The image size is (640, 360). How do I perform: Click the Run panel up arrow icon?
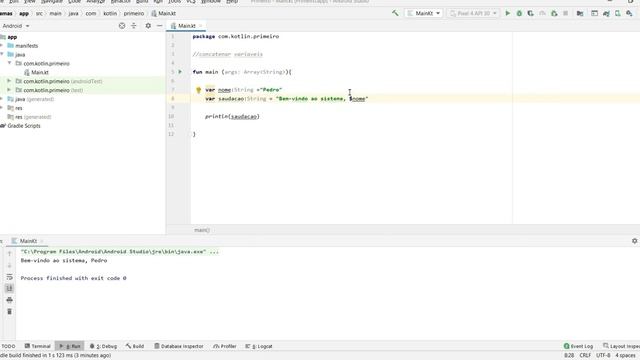tap(9, 254)
